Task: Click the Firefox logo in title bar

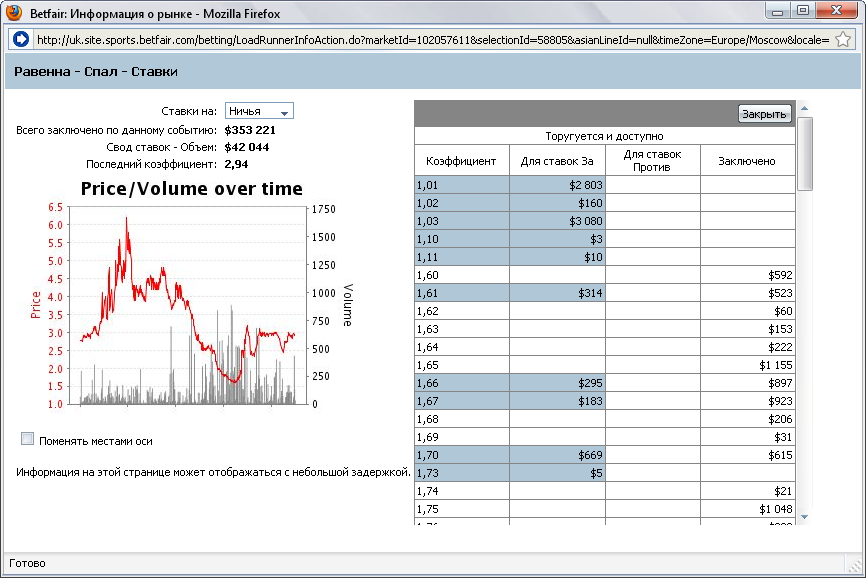Action: tap(14, 12)
